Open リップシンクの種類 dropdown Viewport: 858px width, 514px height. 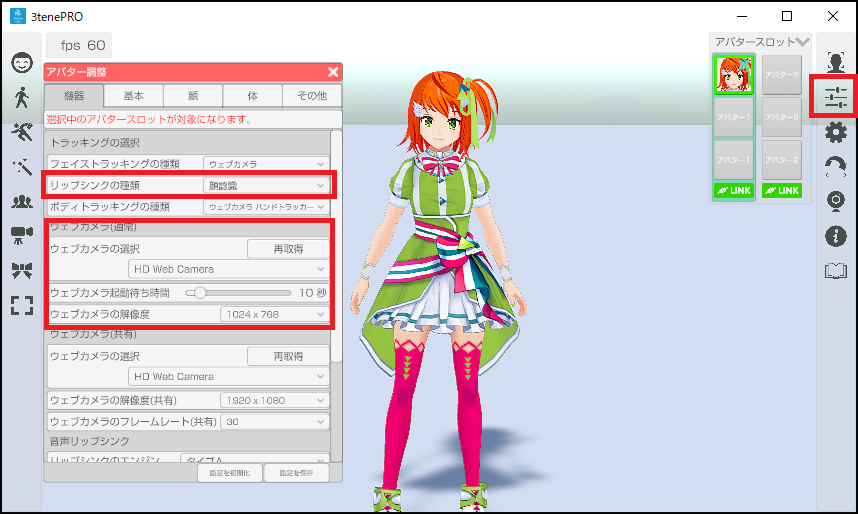point(266,186)
